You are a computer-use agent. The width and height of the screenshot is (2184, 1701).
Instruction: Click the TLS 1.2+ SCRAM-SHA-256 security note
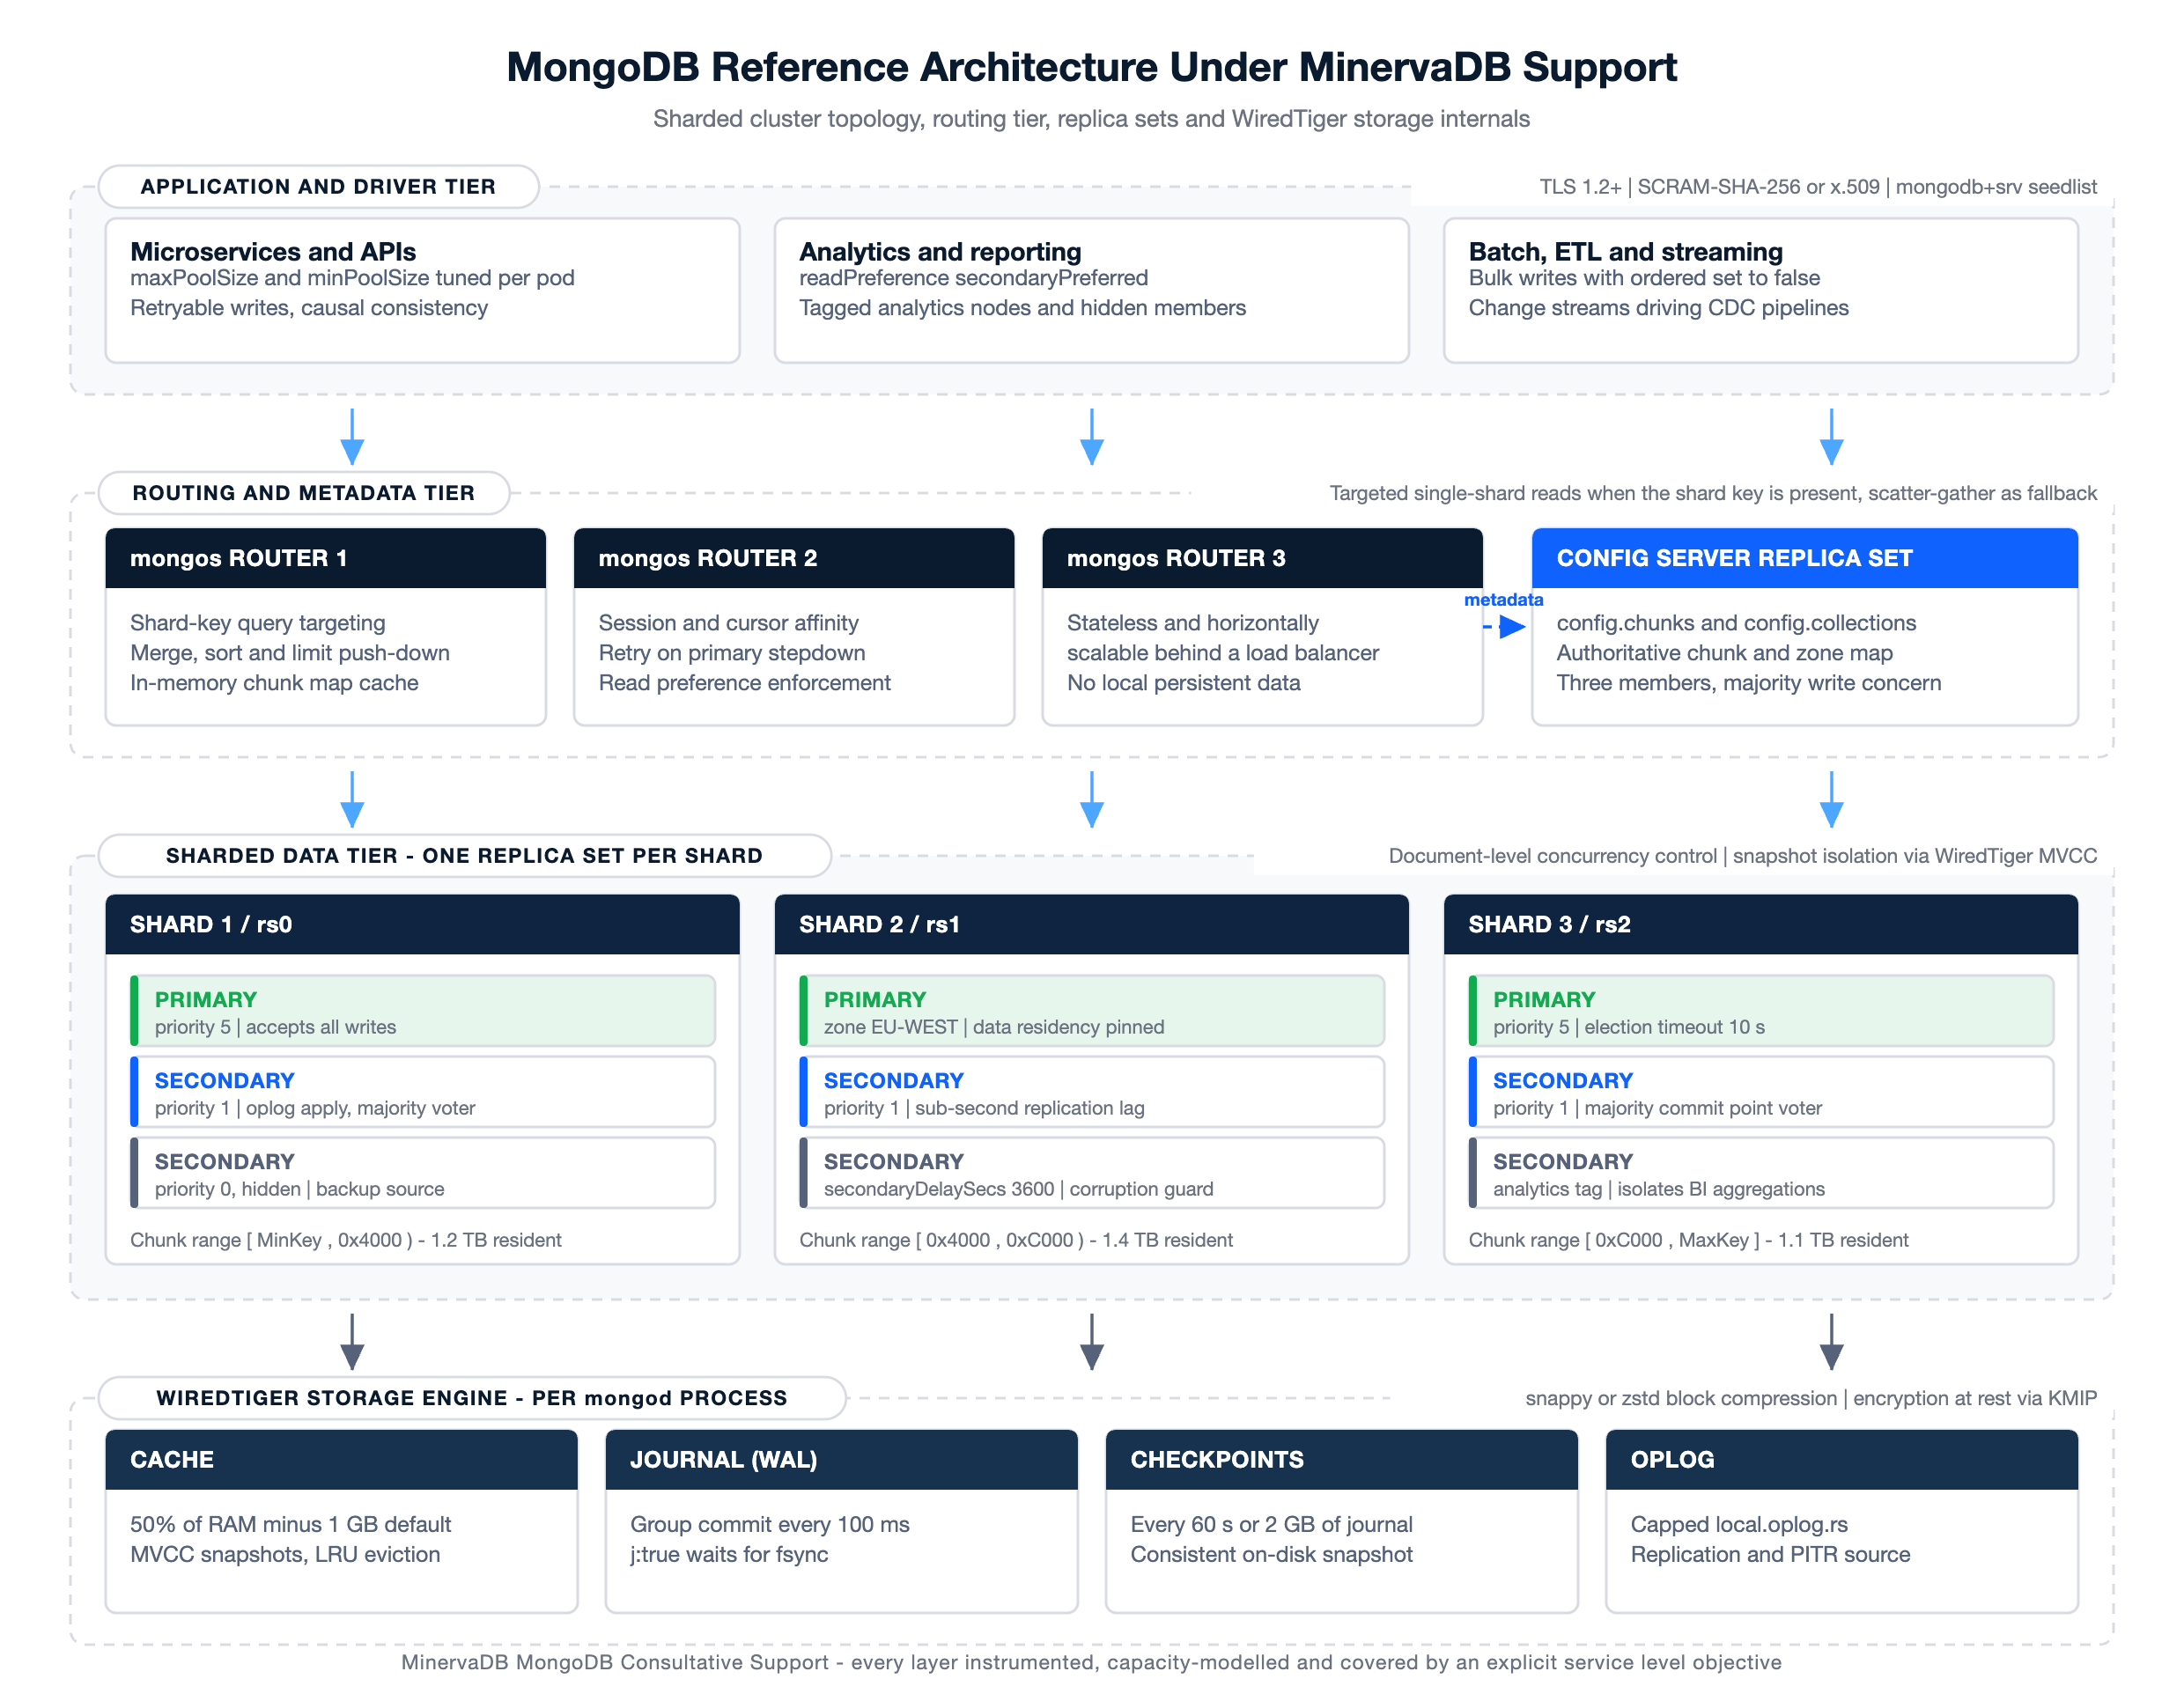(x=1817, y=187)
